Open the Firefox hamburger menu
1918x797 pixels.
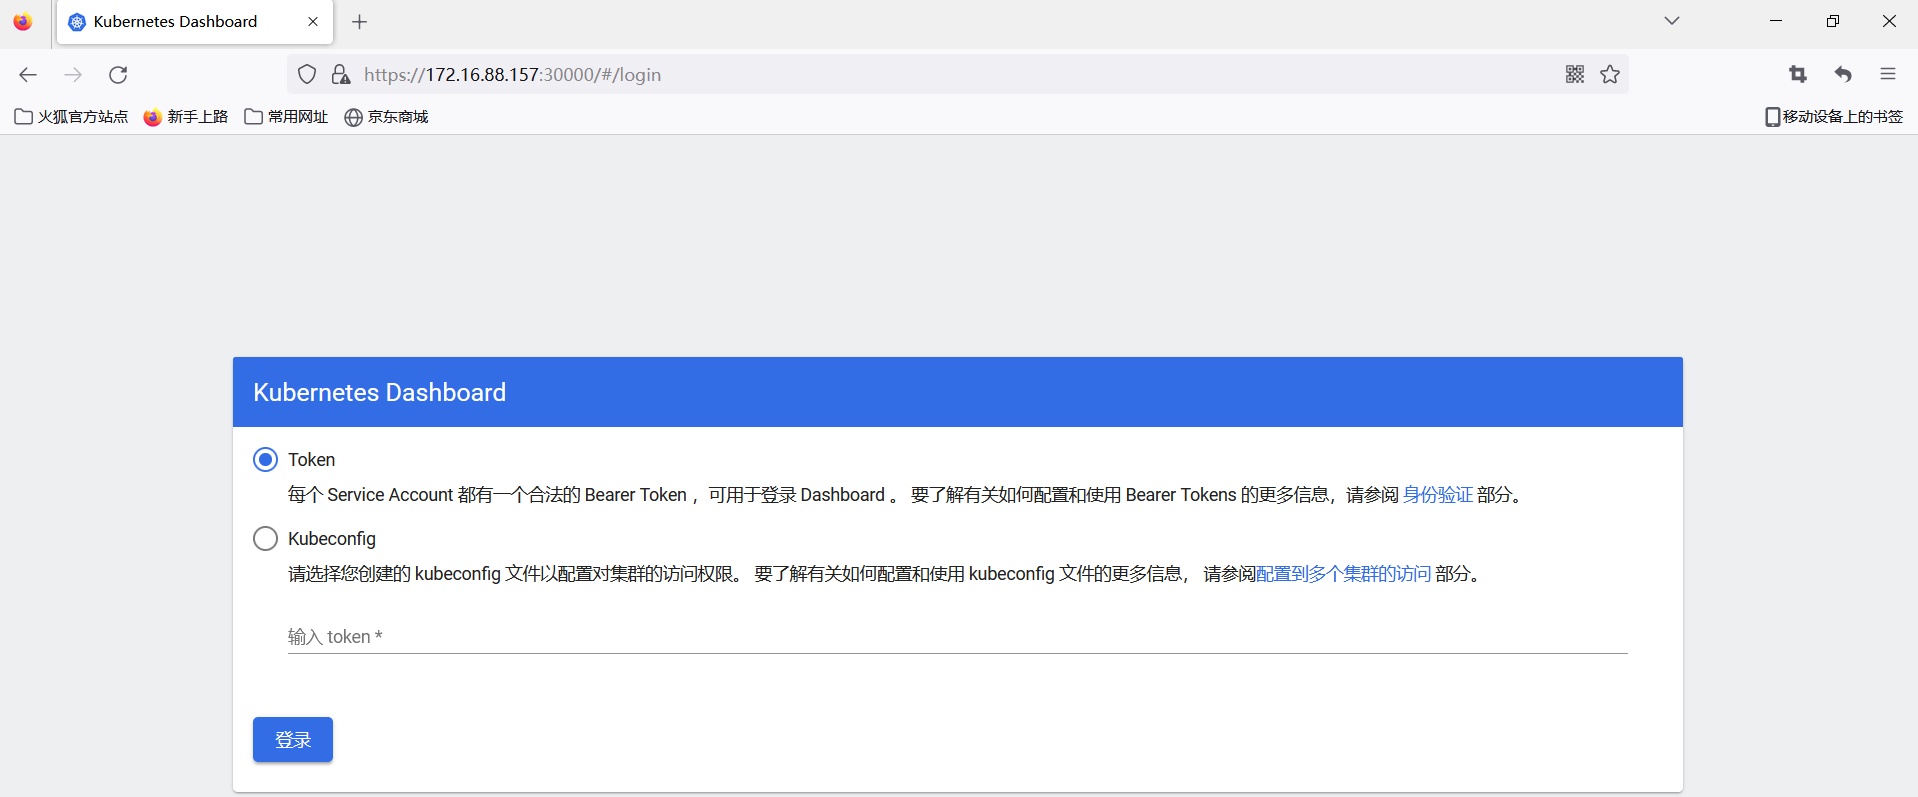(x=1888, y=74)
